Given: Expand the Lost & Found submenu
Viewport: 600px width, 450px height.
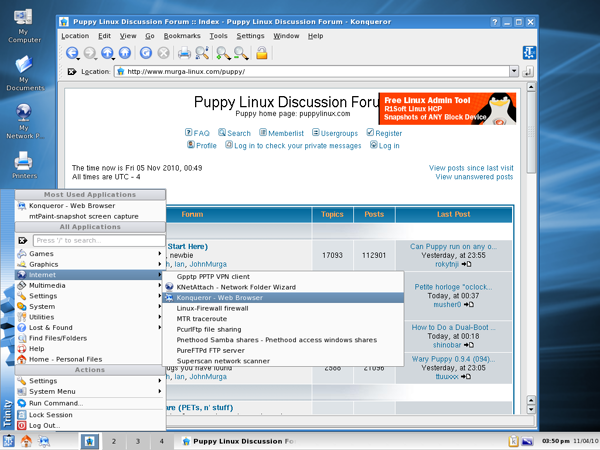Looking at the screenshot, I should click(90, 328).
